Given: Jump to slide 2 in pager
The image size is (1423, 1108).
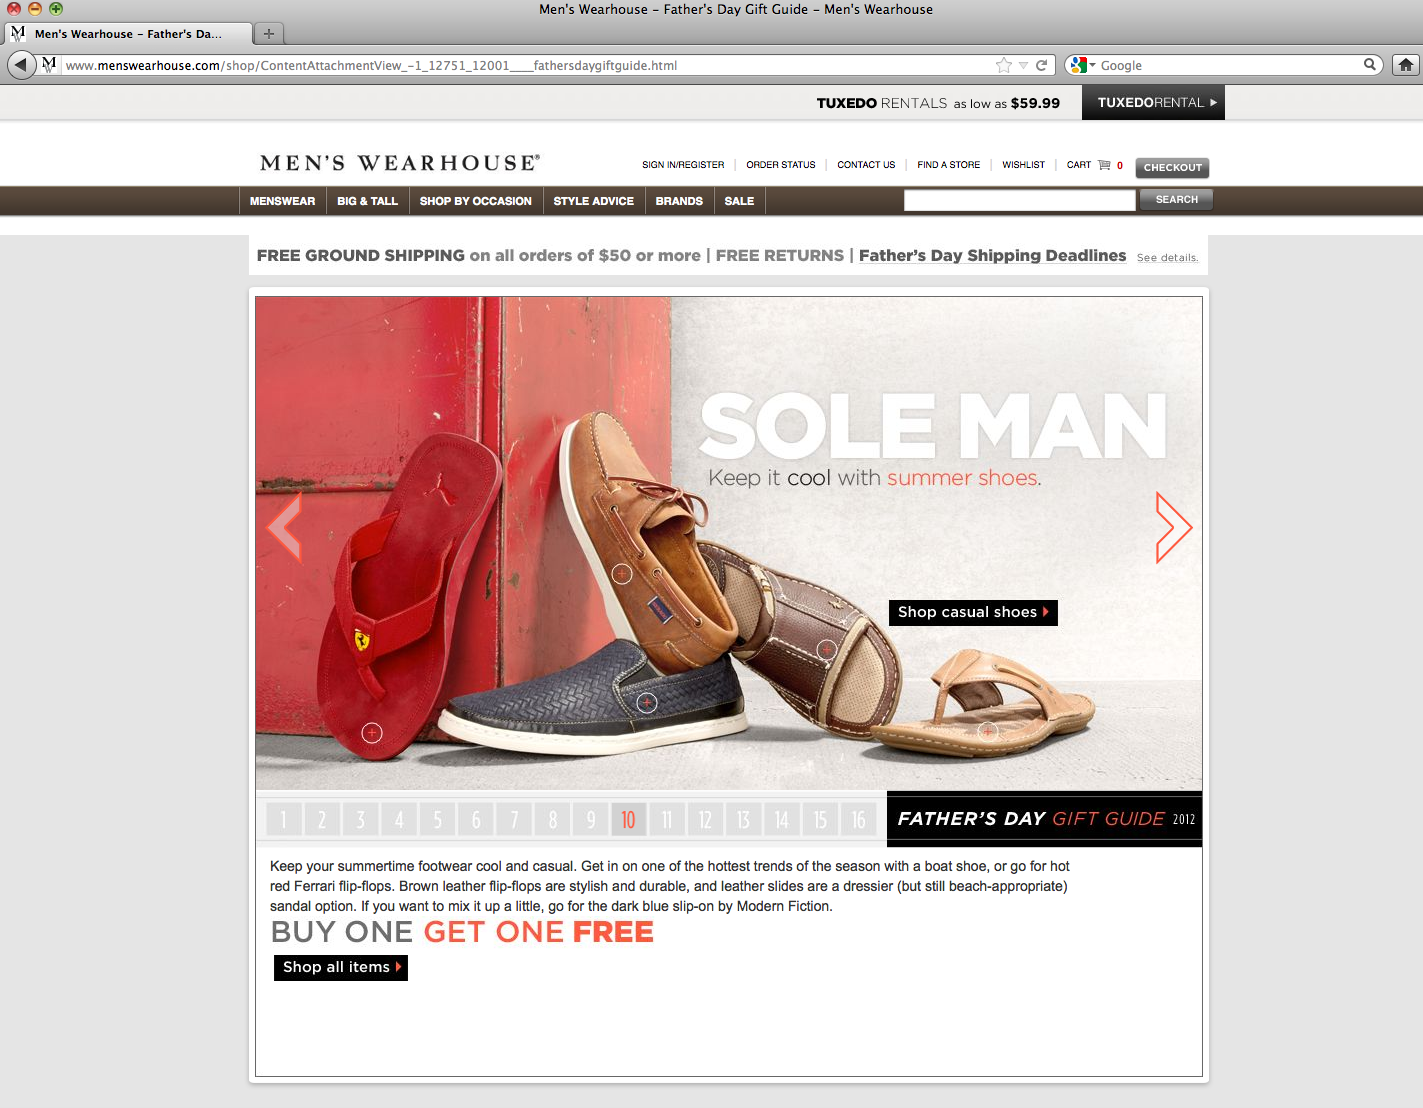Looking at the screenshot, I should tap(322, 820).
